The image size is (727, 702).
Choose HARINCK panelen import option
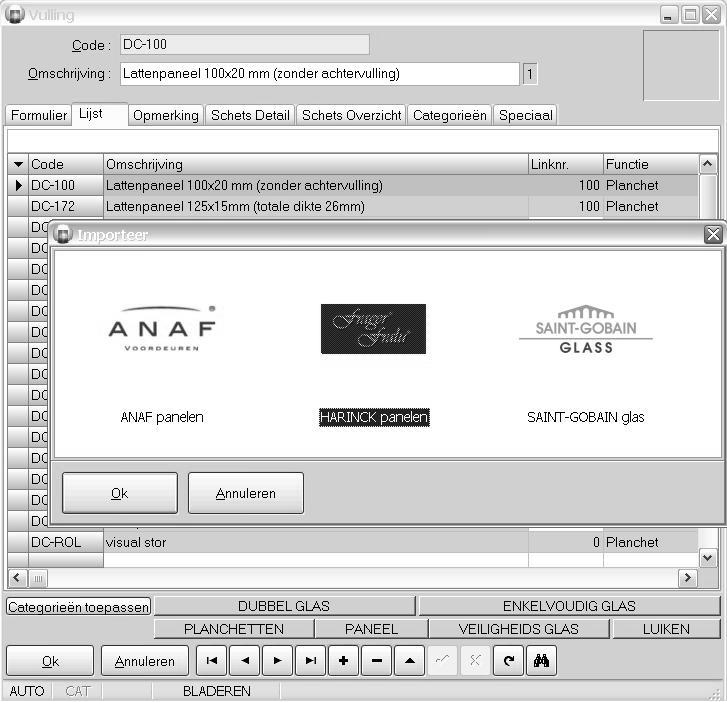(374, 417)
